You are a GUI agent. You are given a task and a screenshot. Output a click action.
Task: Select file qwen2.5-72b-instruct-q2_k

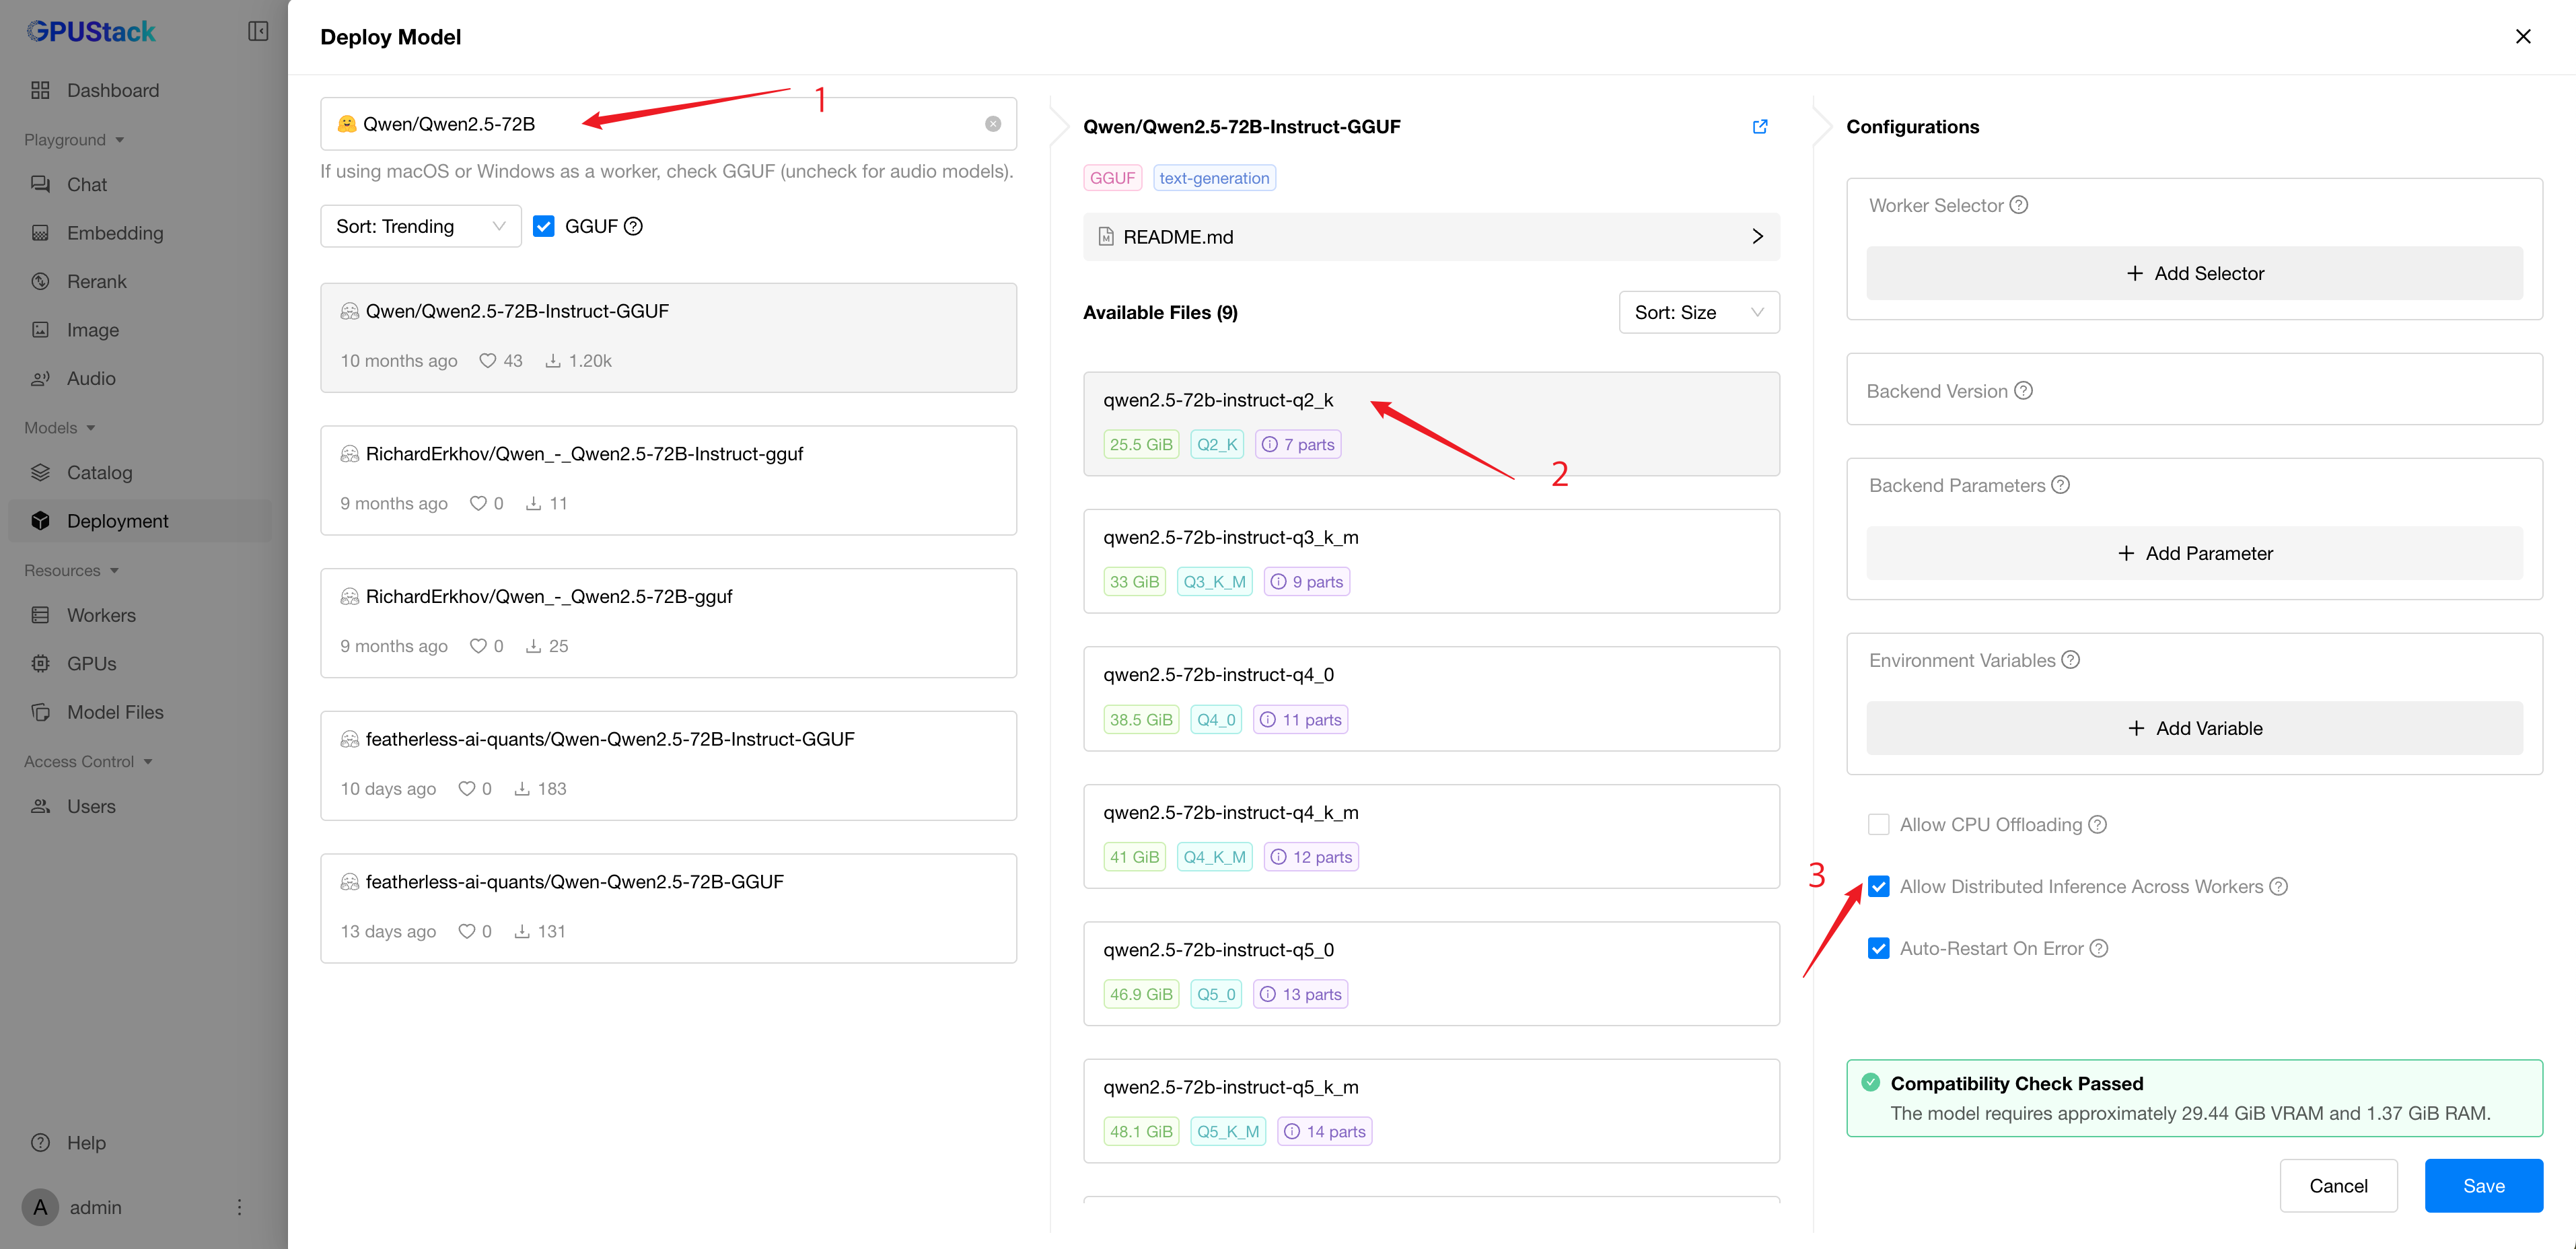(x=1431, y=424)
